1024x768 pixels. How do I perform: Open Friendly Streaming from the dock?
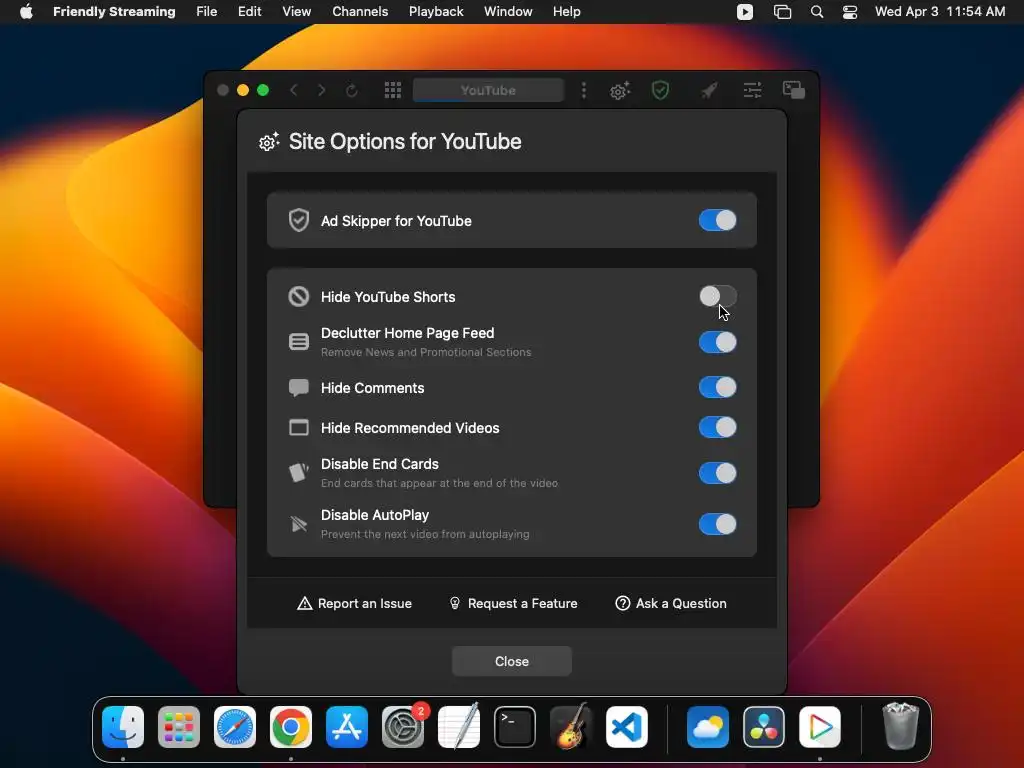pos(820,727)
